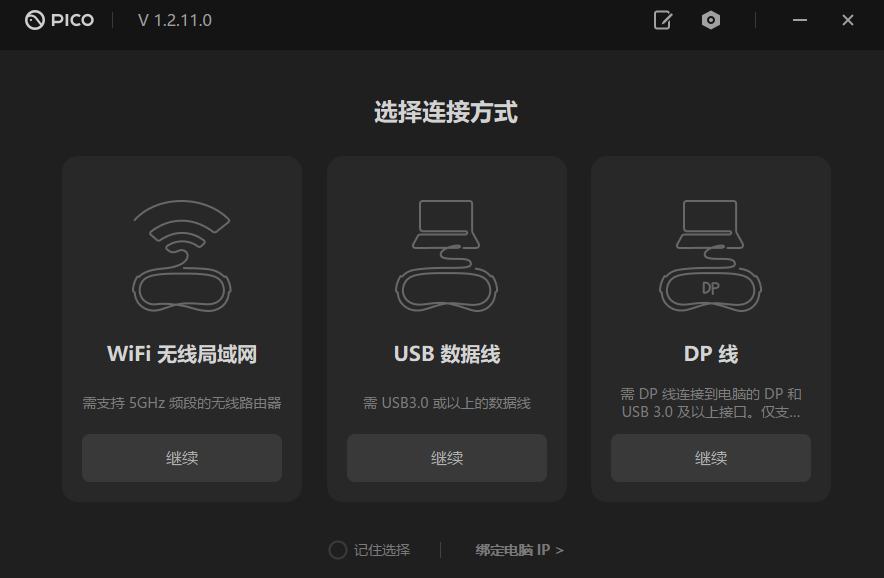This screenshot has width=884, height=578.
Task: Click the PICO logo icon
Action: click(x=35, y=20)
